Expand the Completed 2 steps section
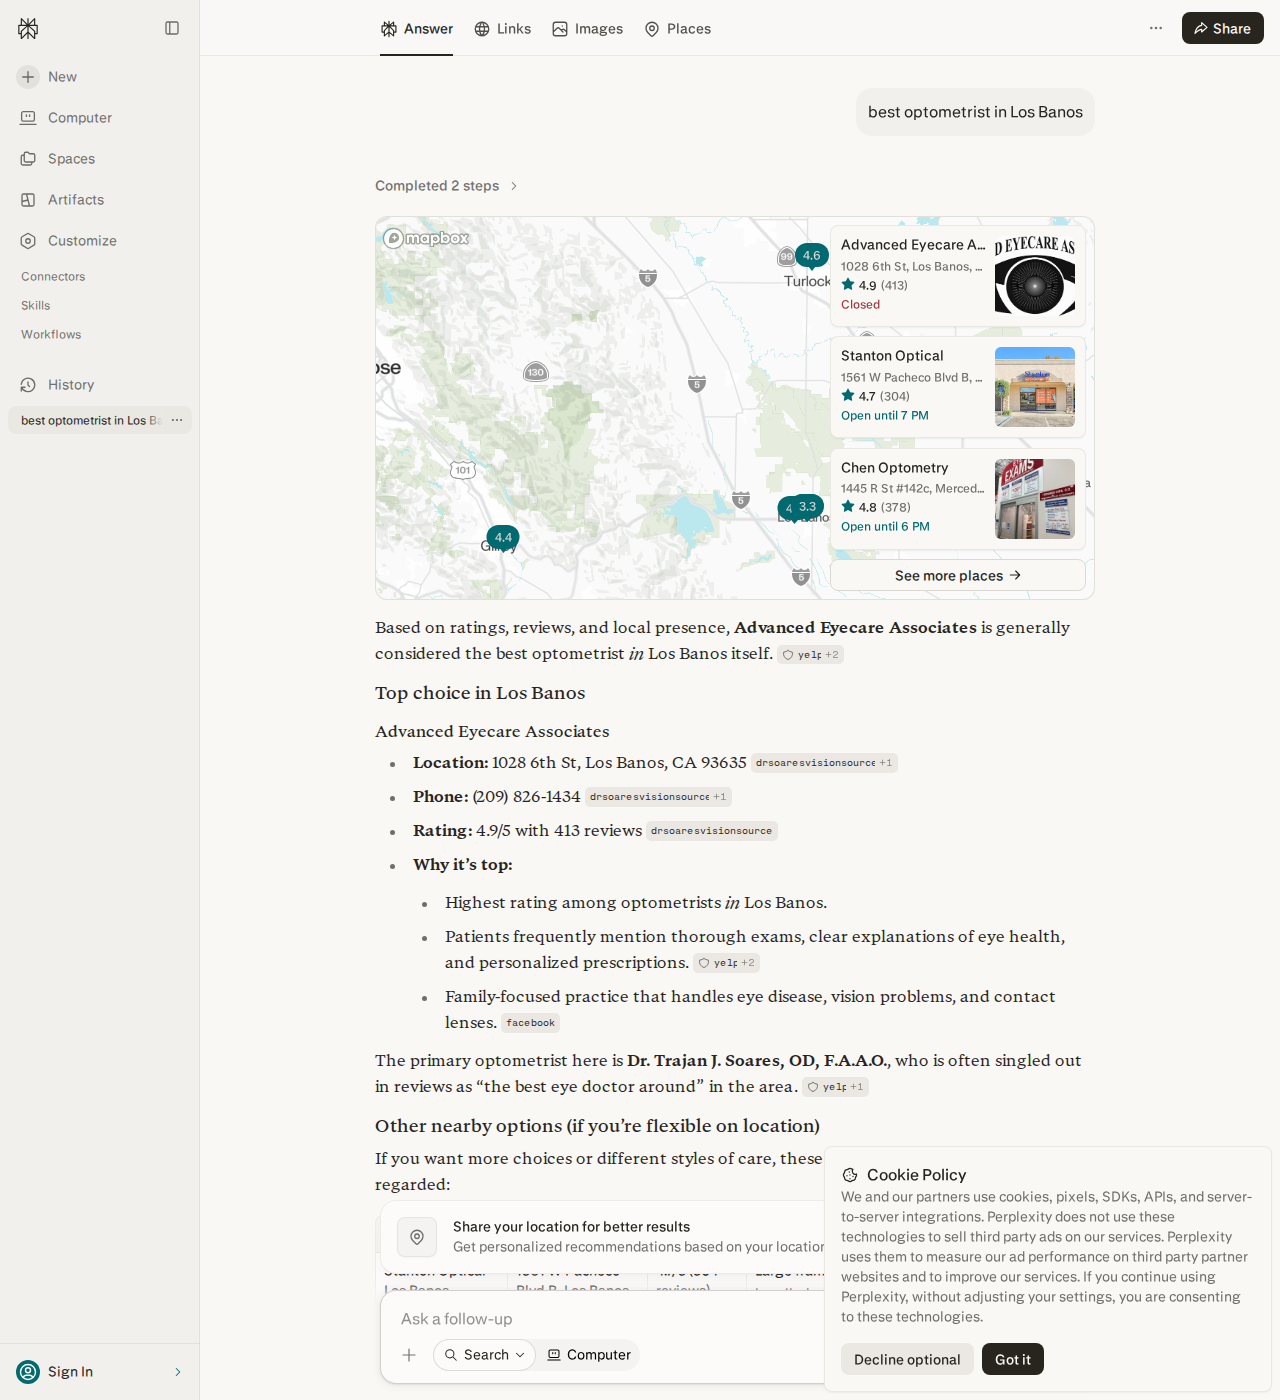This screenshot has height=1400, width=1280. pos(446,186)
